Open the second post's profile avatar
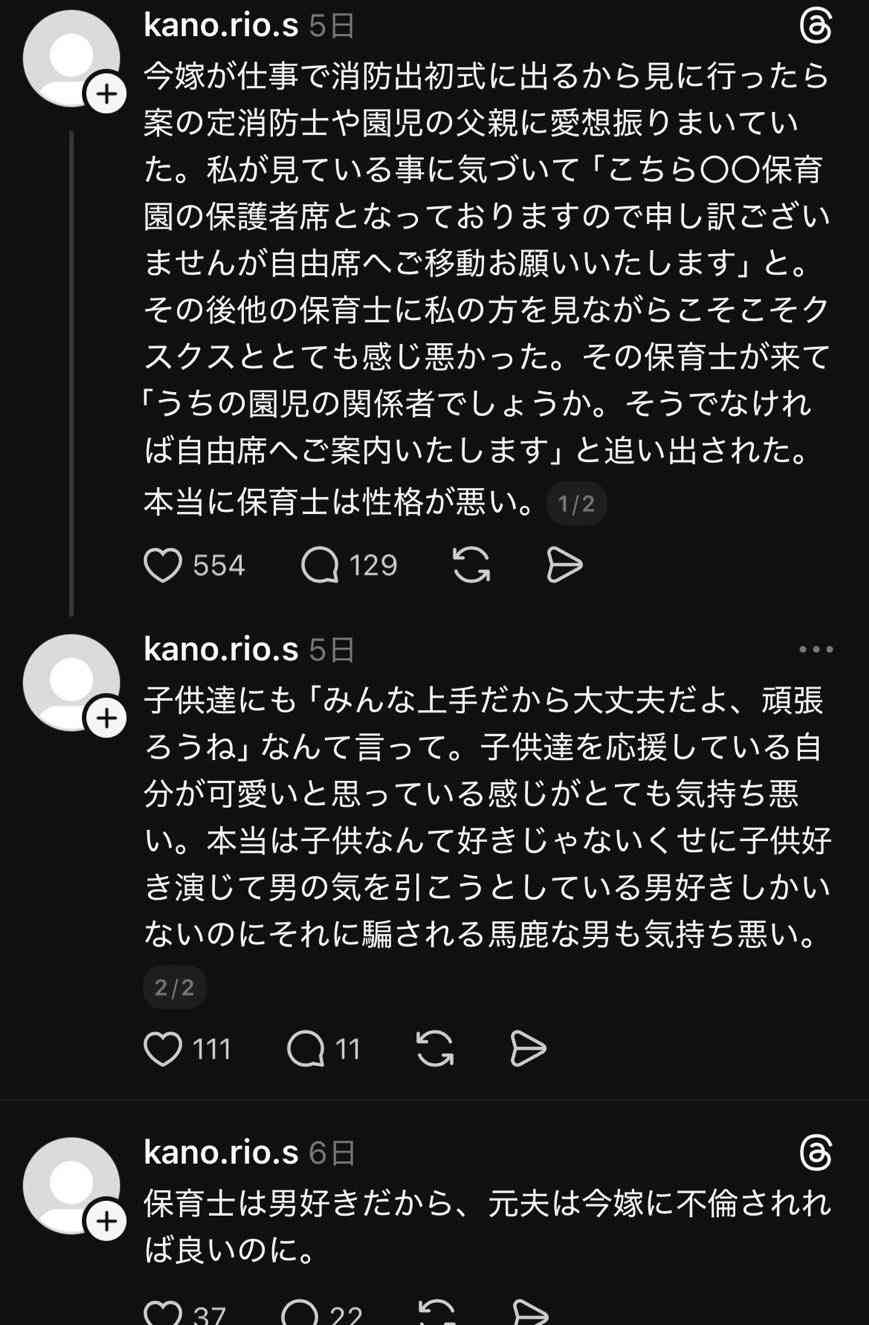The width and height of the screenshot is (869, 1325). [70, 681]
